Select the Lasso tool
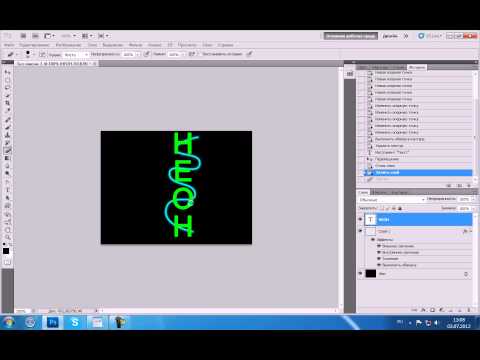480x360 pixels. click(7, 88)
